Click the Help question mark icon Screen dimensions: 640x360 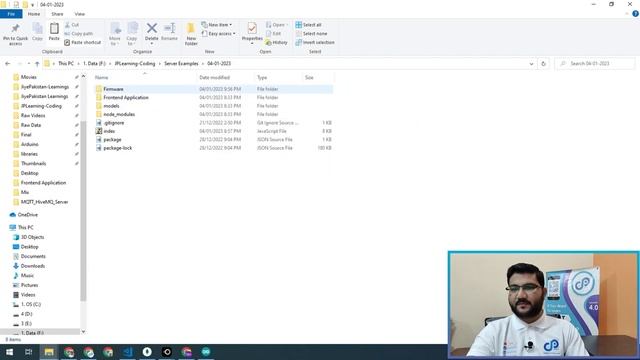pos(635,14)
